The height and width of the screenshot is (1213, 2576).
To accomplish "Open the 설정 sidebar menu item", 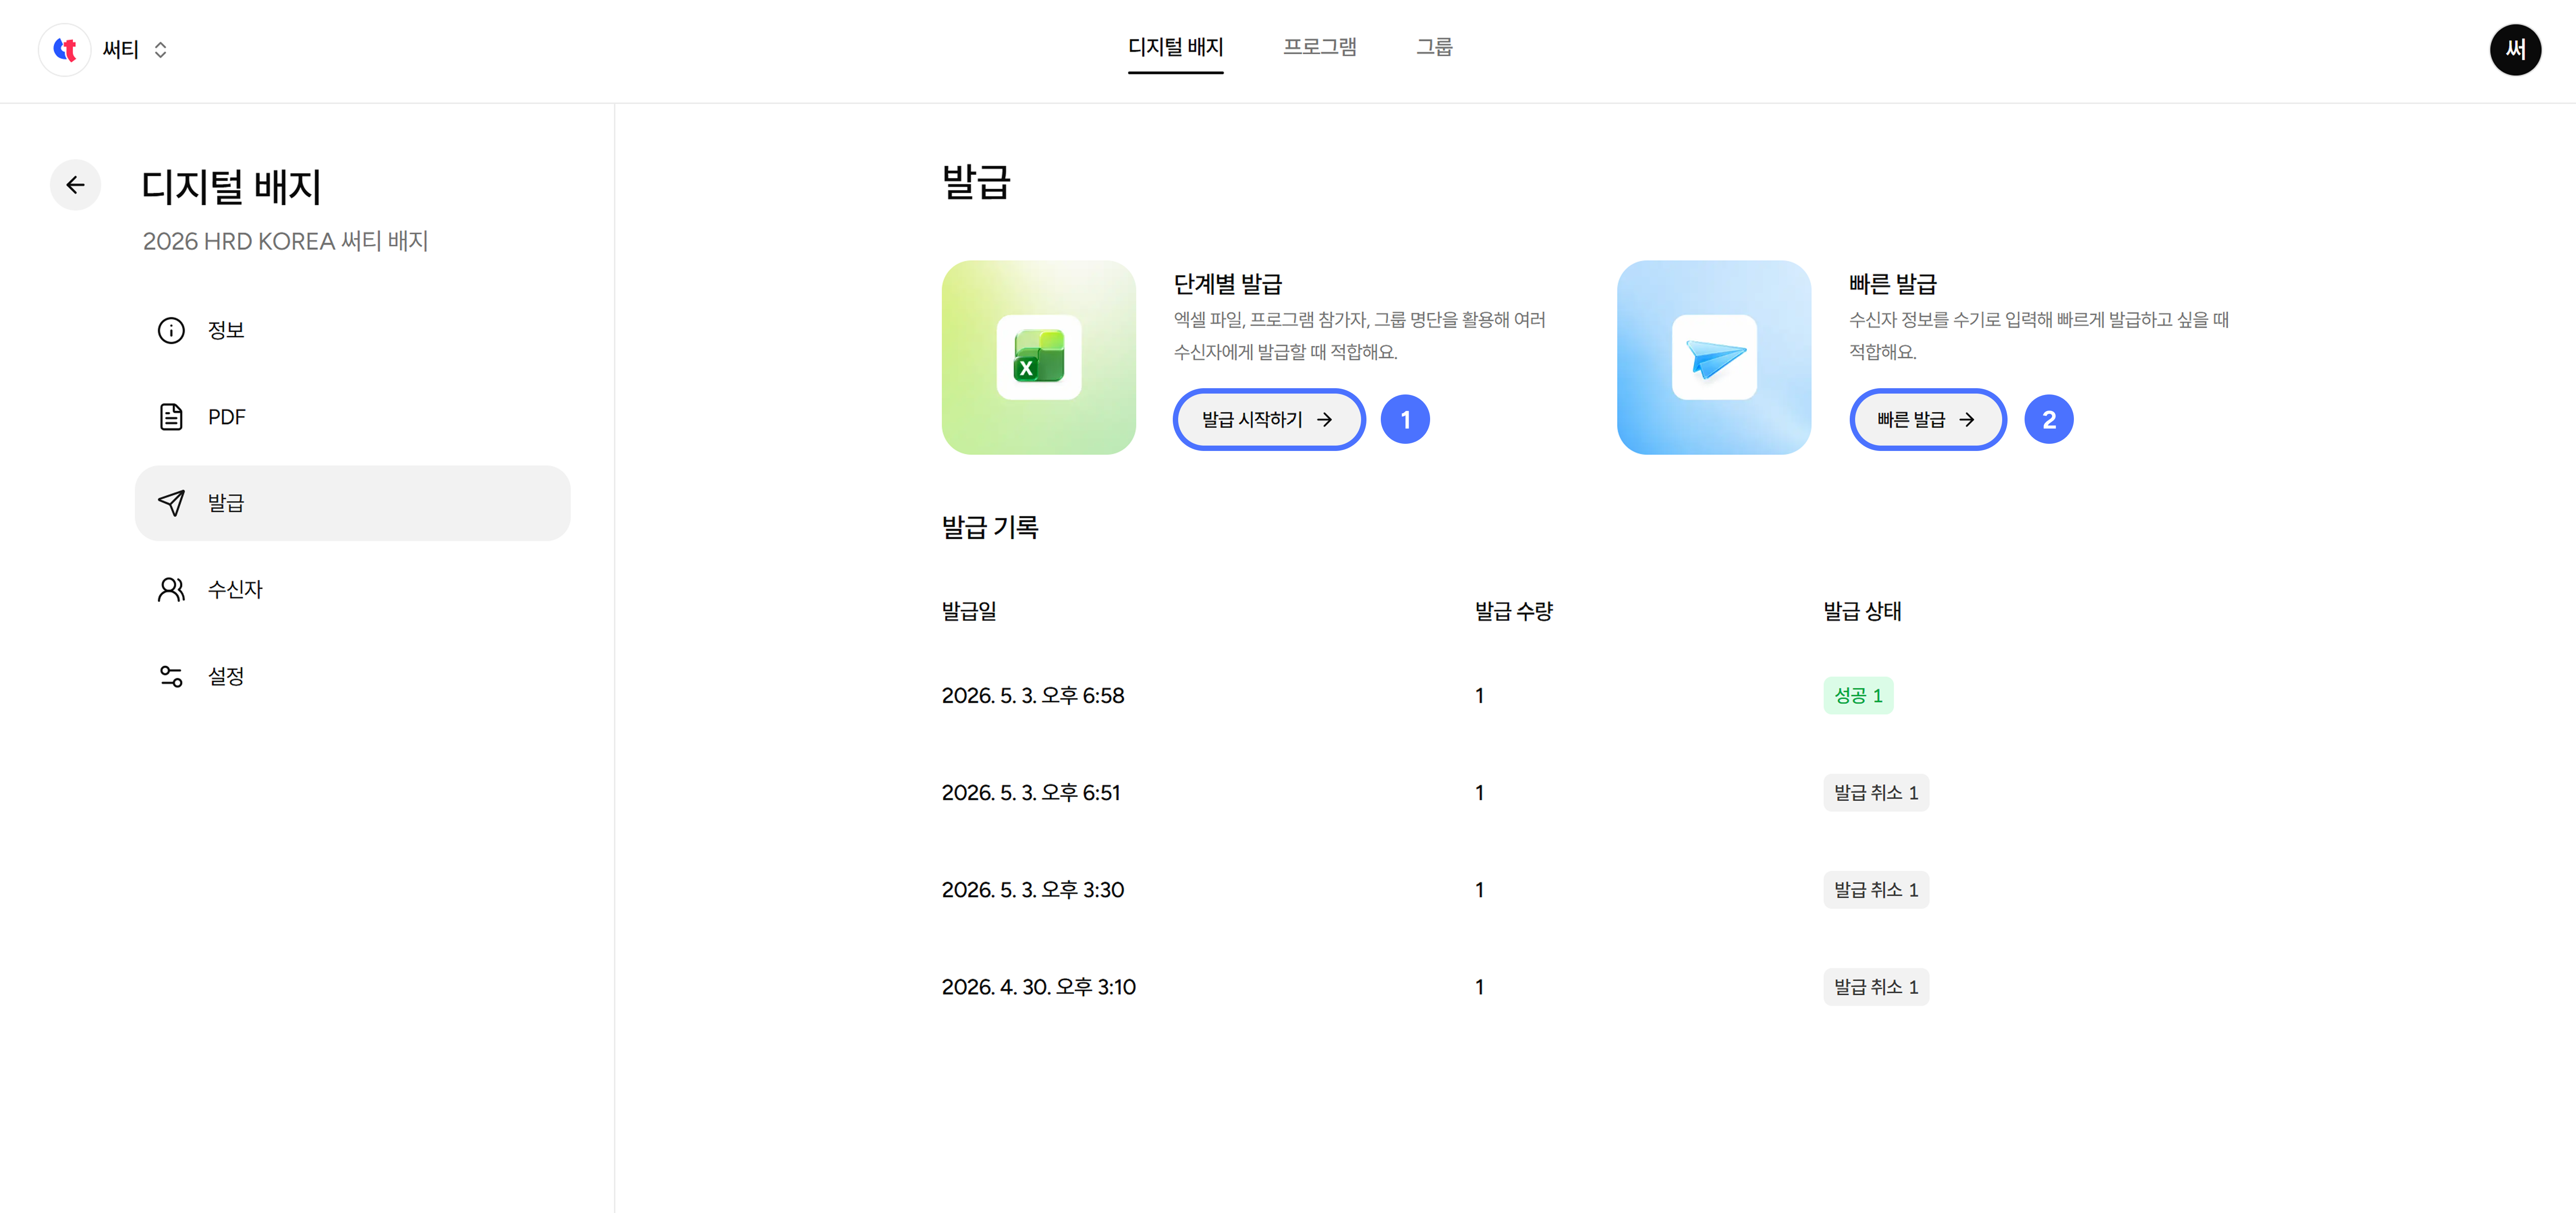I will 352,677.
